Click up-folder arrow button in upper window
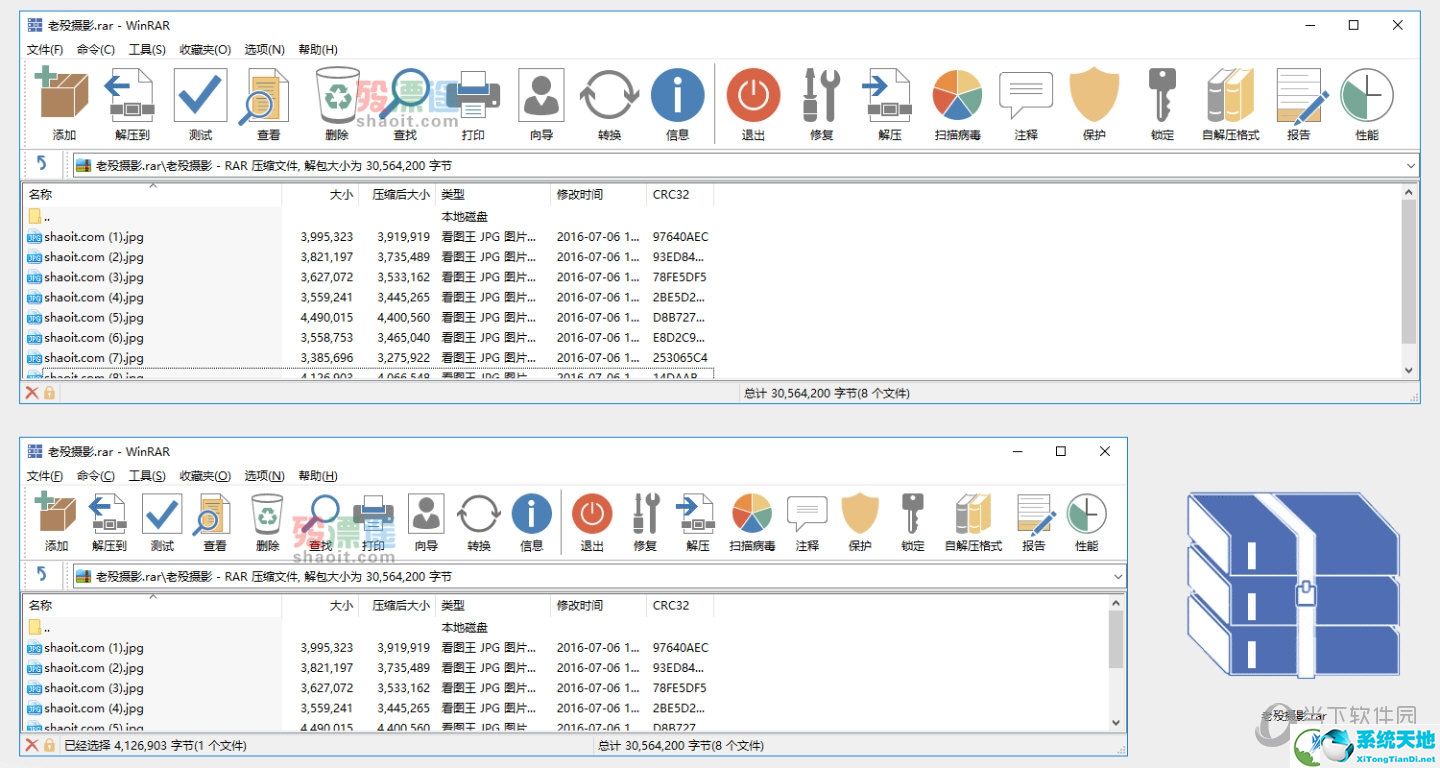The width and height of the screenshot is (1440, 768). coord(42,164)
